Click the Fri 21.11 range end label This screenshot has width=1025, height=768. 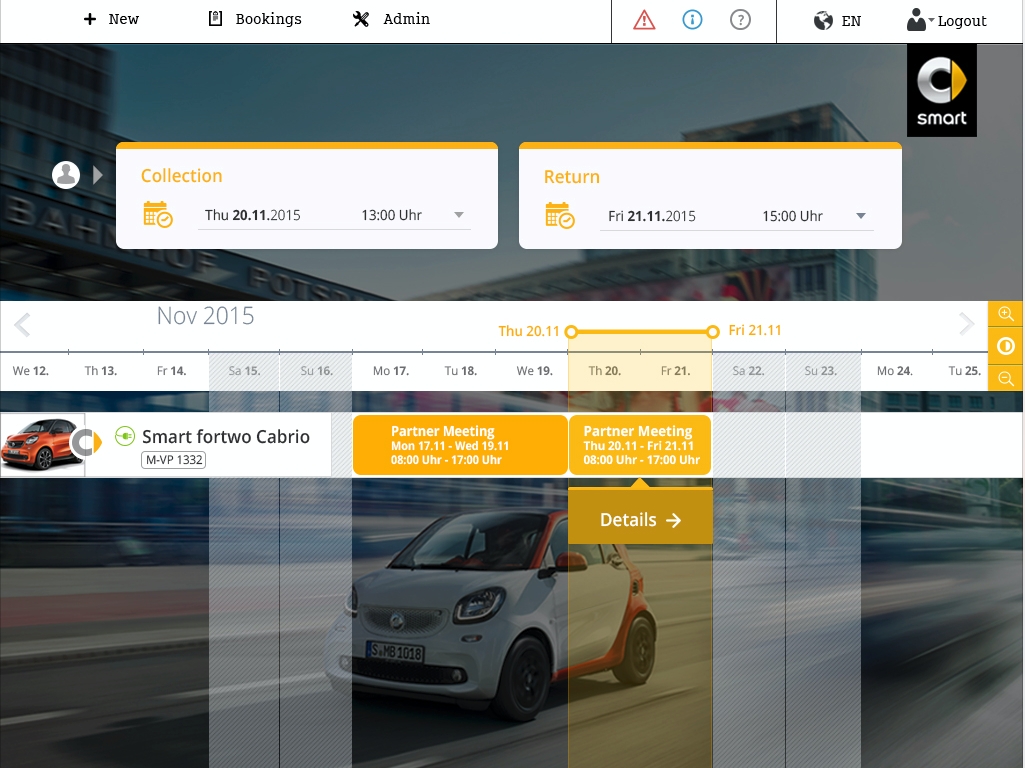[755, 330]
